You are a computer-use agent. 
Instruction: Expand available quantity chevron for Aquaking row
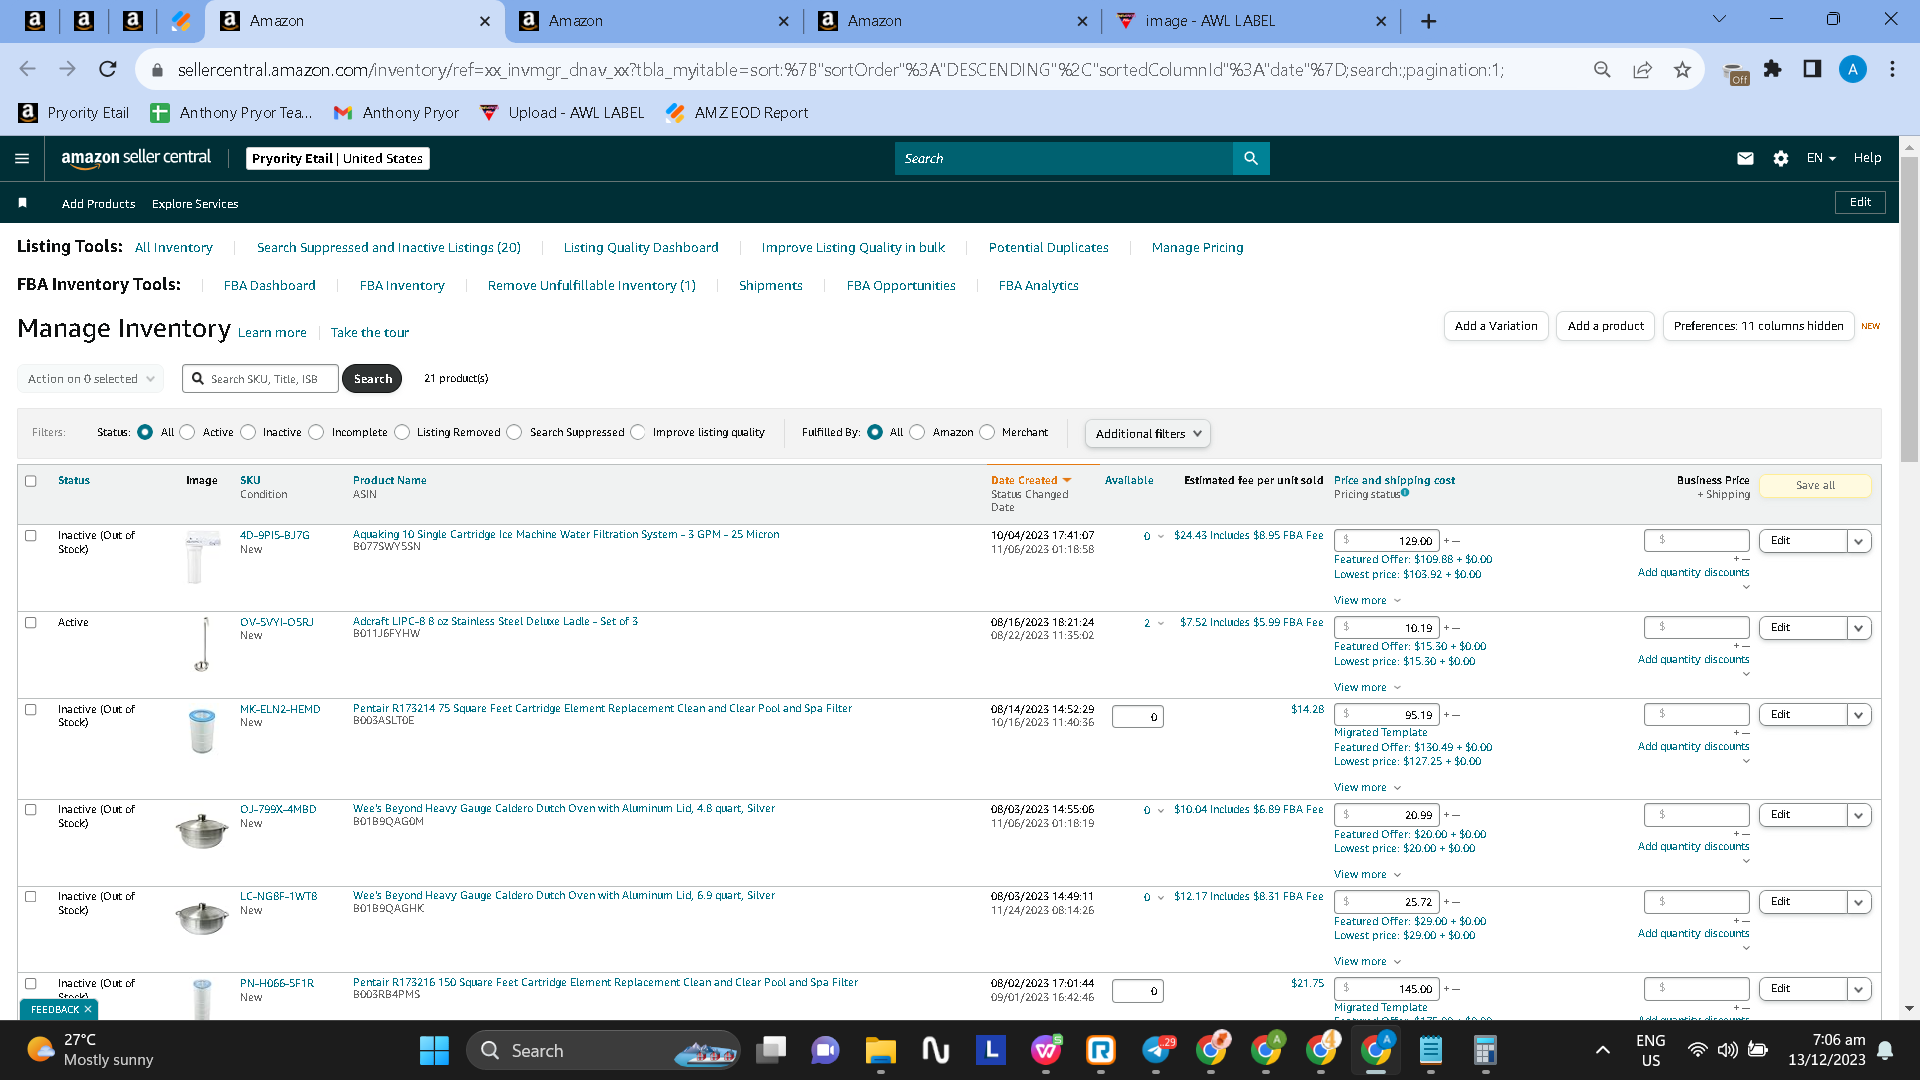1161,536
